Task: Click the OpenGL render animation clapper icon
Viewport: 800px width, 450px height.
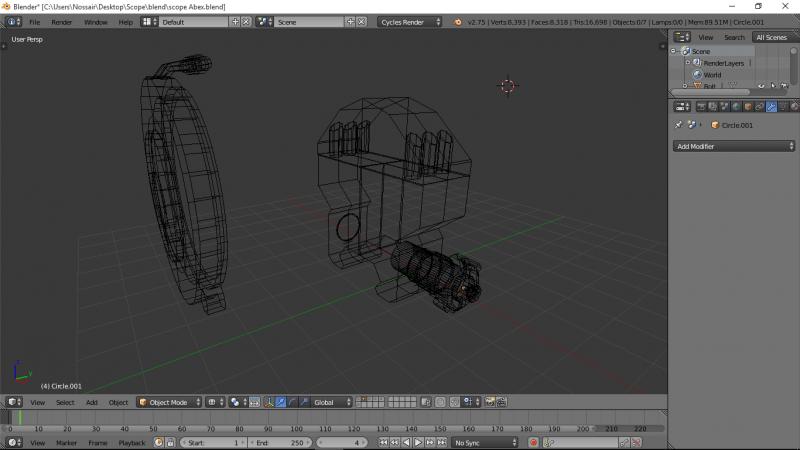Action: (x=502, y=402)
